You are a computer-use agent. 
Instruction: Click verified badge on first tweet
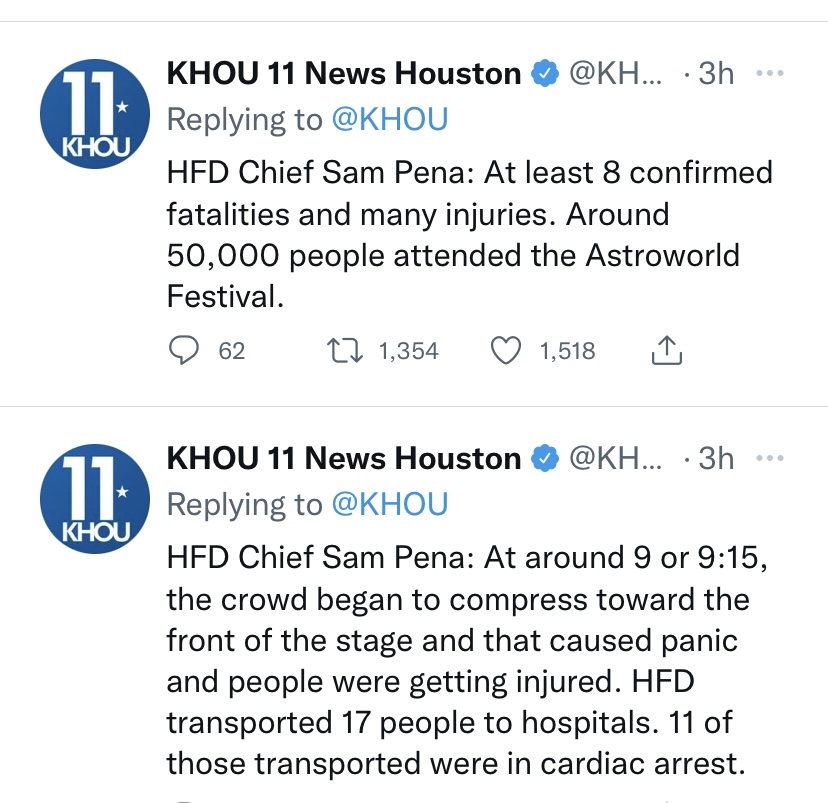tap(544, 73)
